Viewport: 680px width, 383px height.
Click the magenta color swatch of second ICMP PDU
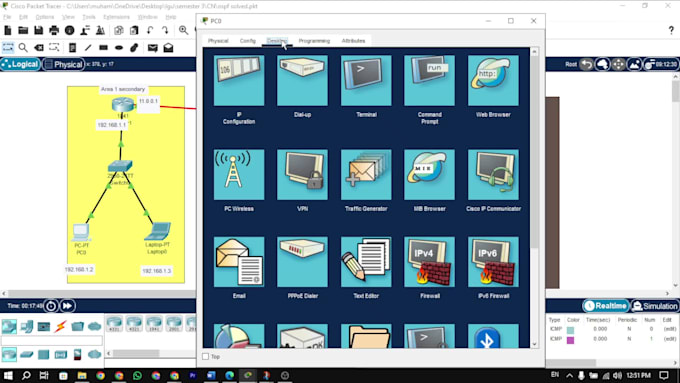click(570, 340)
